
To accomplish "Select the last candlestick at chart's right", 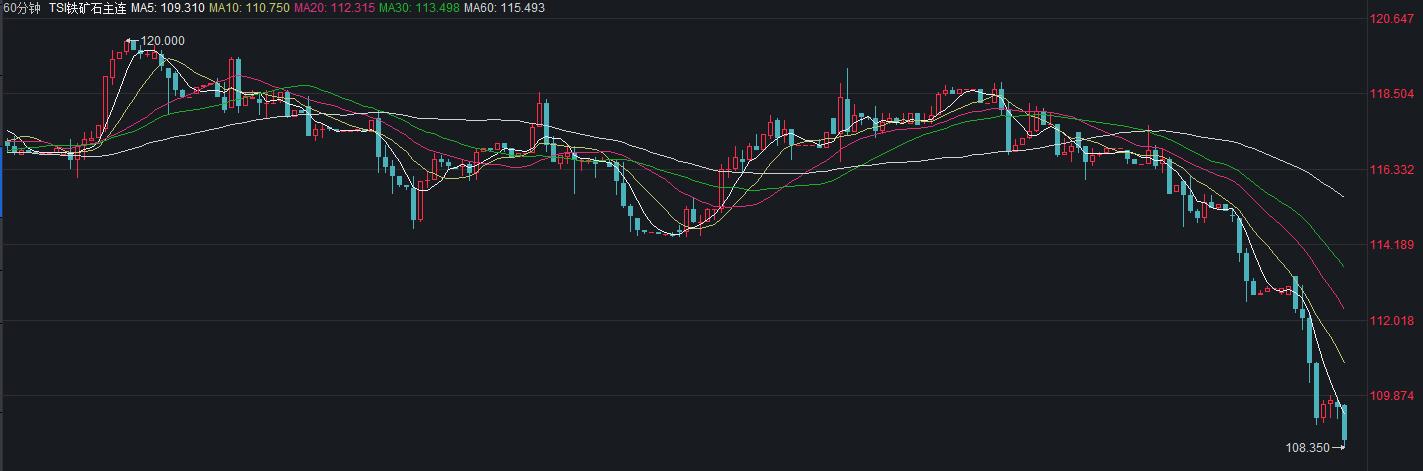I will tap(1345, 422).
